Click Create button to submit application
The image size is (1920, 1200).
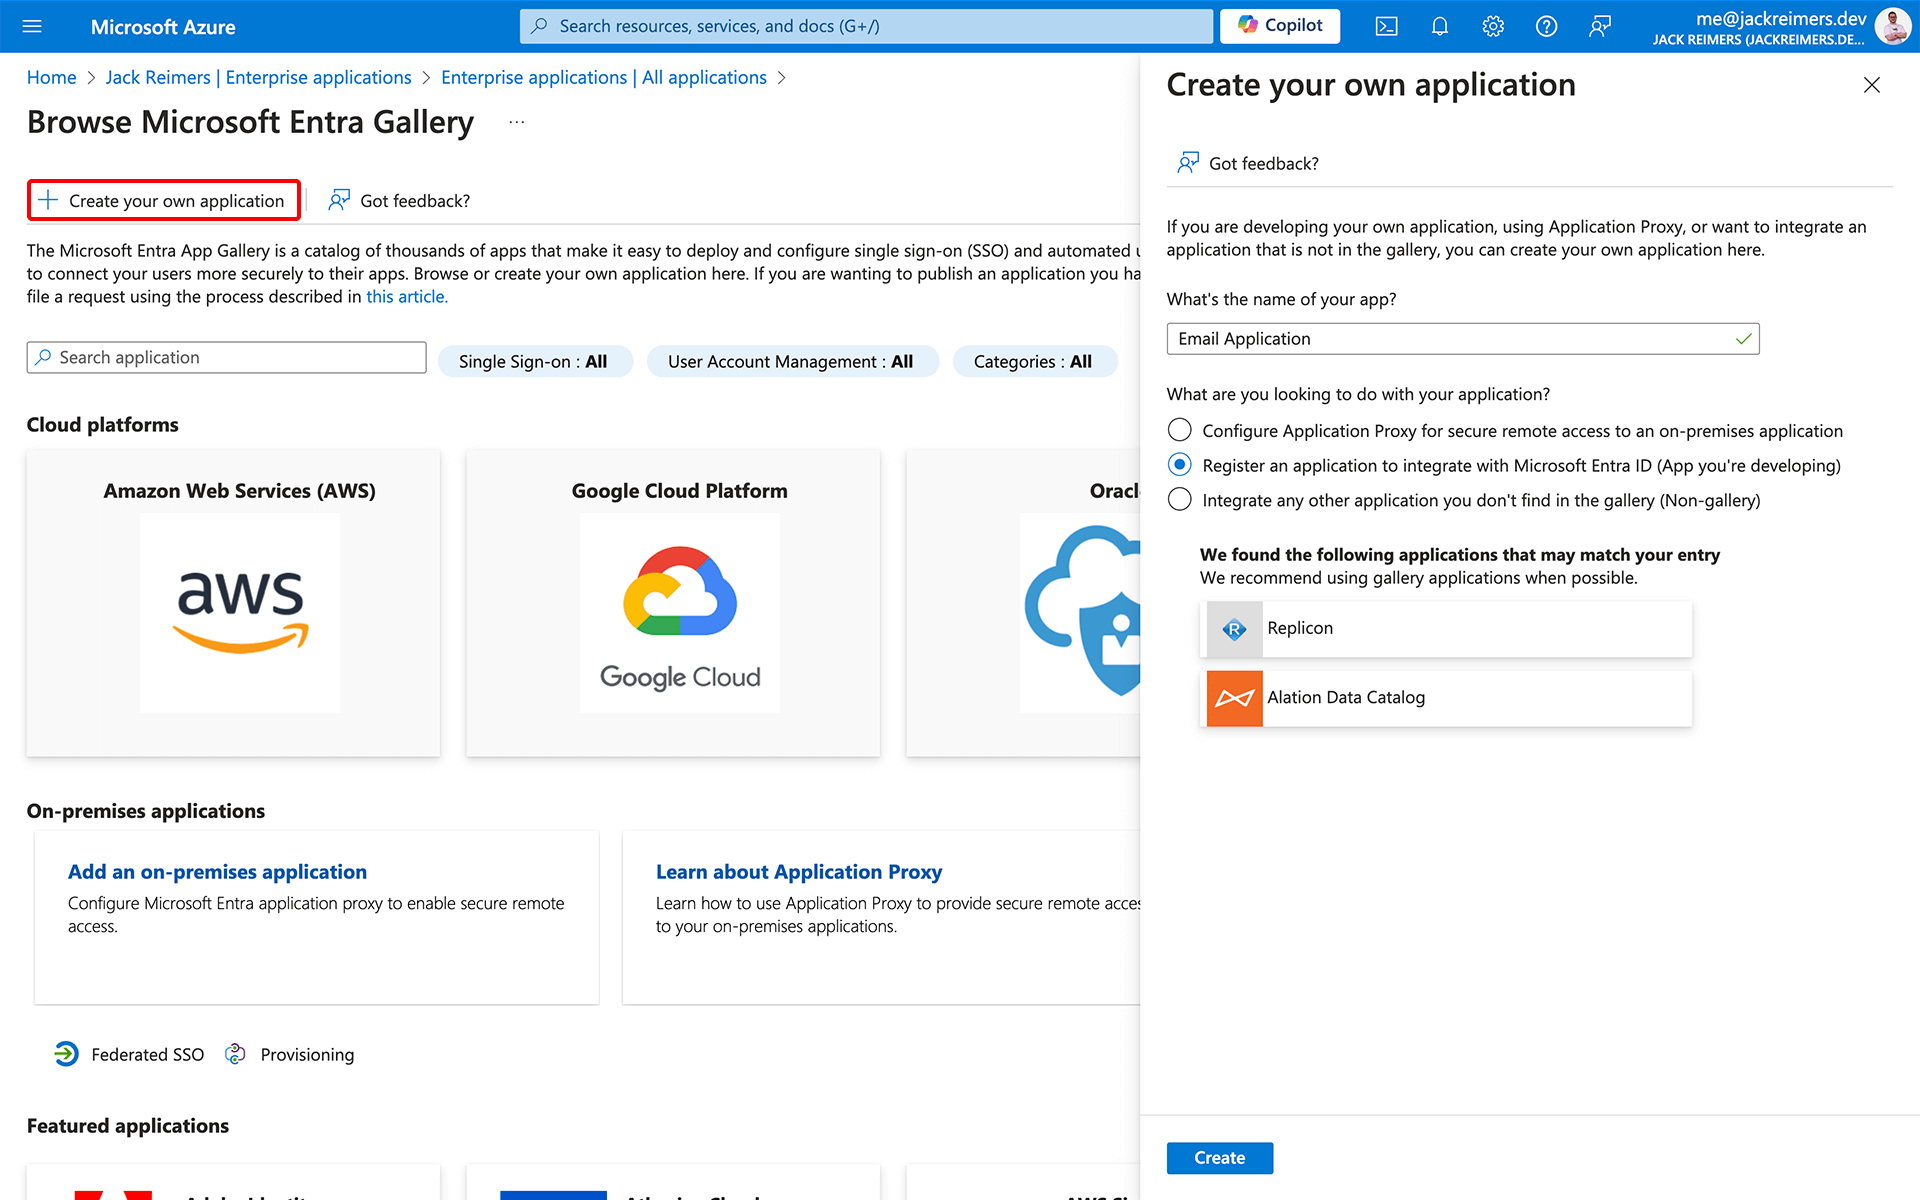(1219, 1157)
